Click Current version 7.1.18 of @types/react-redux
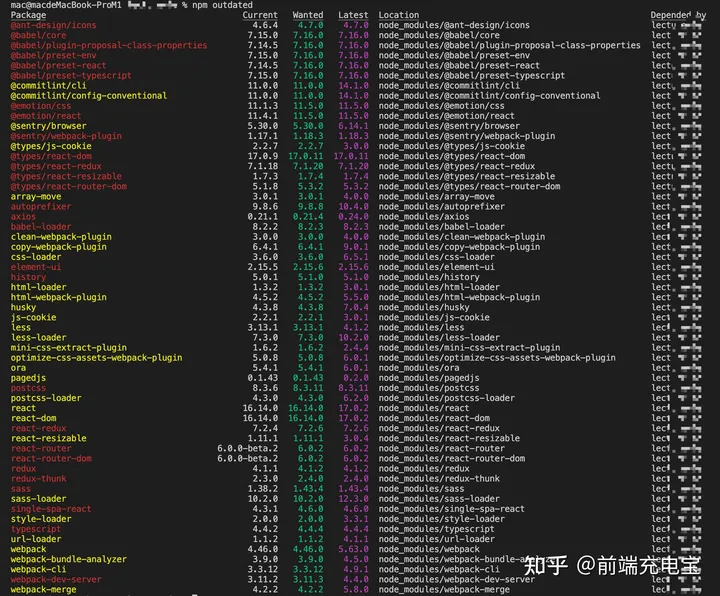Image resolution: width=720 pixels, height=596 pixels. click(263, 167)
